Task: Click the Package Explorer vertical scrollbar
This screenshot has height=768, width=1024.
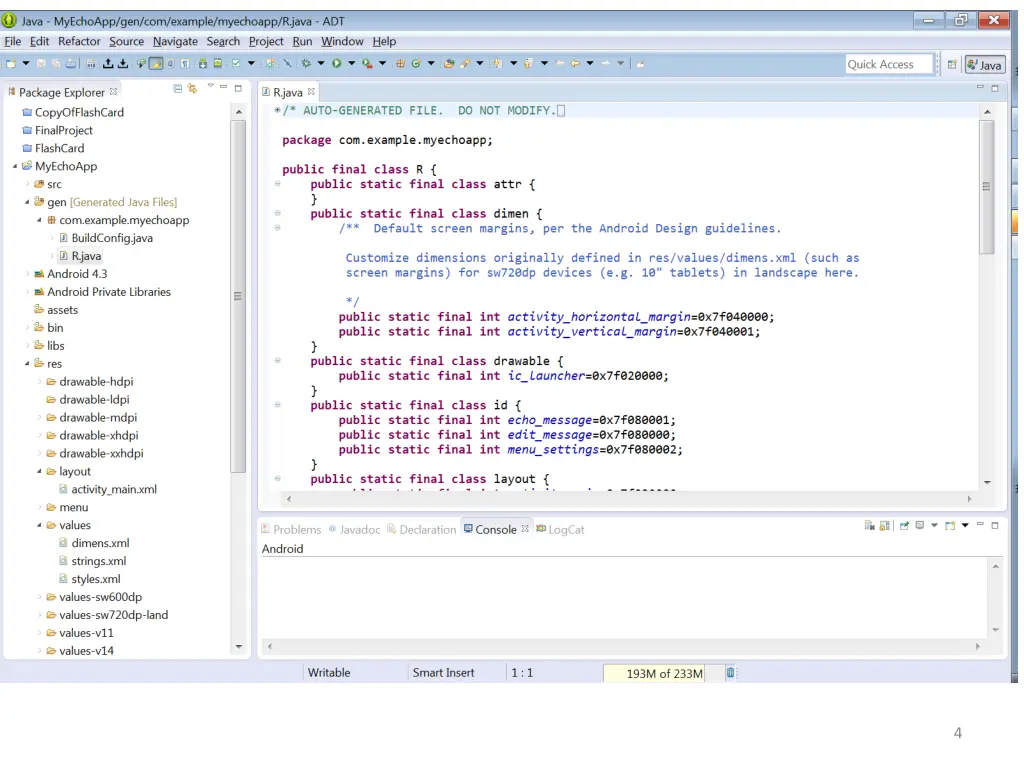Action: (238, 296)
